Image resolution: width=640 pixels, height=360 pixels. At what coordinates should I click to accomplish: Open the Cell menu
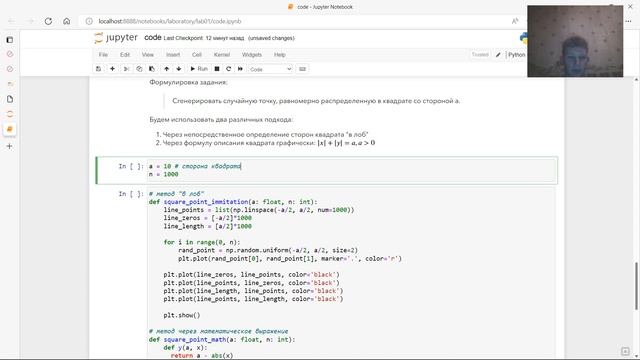click(197, 55)
